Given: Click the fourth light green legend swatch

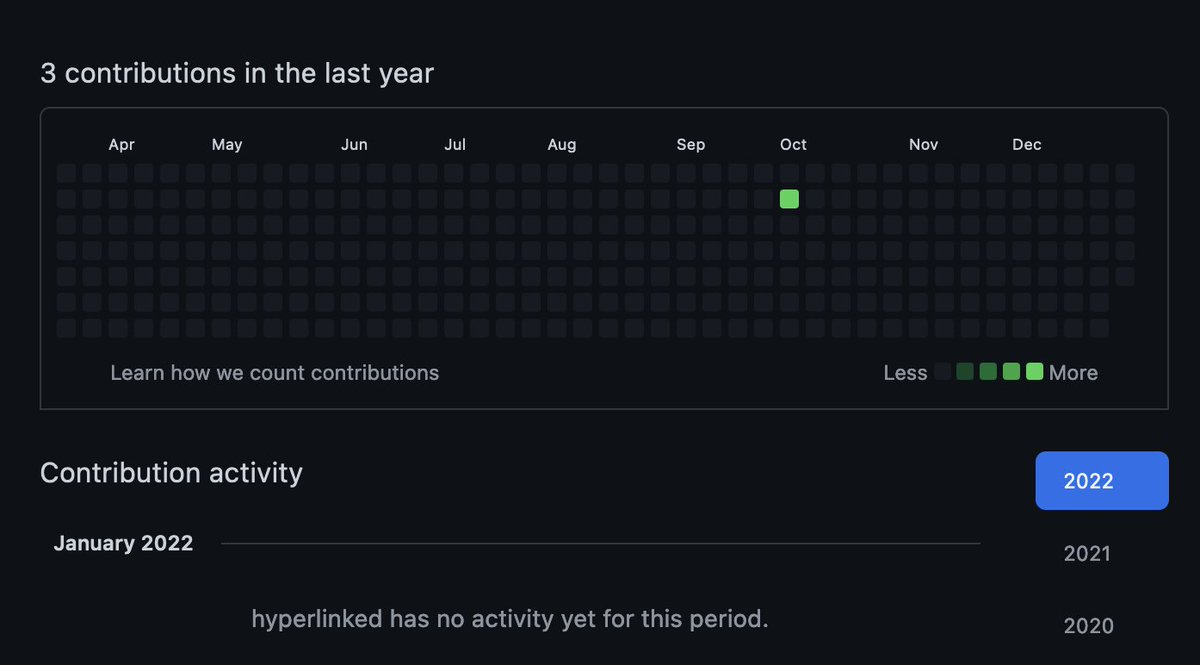Looking at the screenshot, I should 1011,372.
